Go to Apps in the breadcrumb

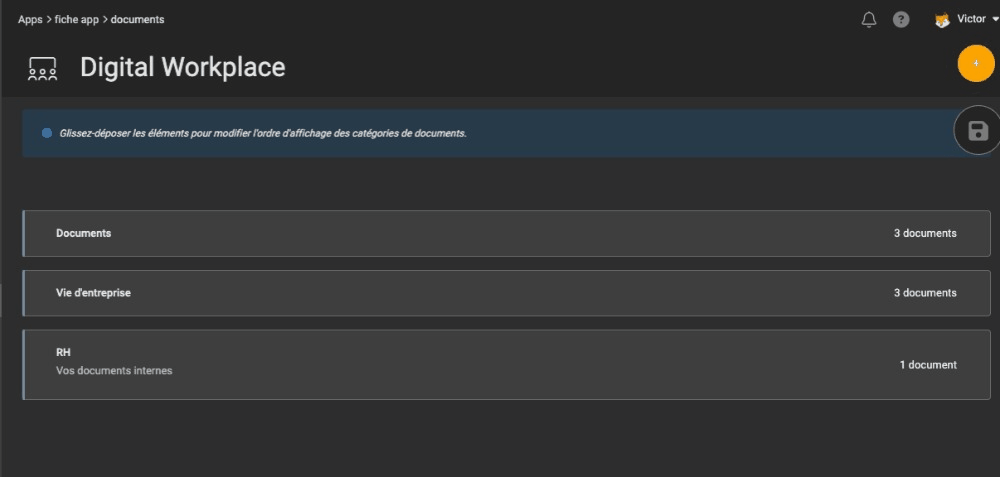tap(30, 20)
